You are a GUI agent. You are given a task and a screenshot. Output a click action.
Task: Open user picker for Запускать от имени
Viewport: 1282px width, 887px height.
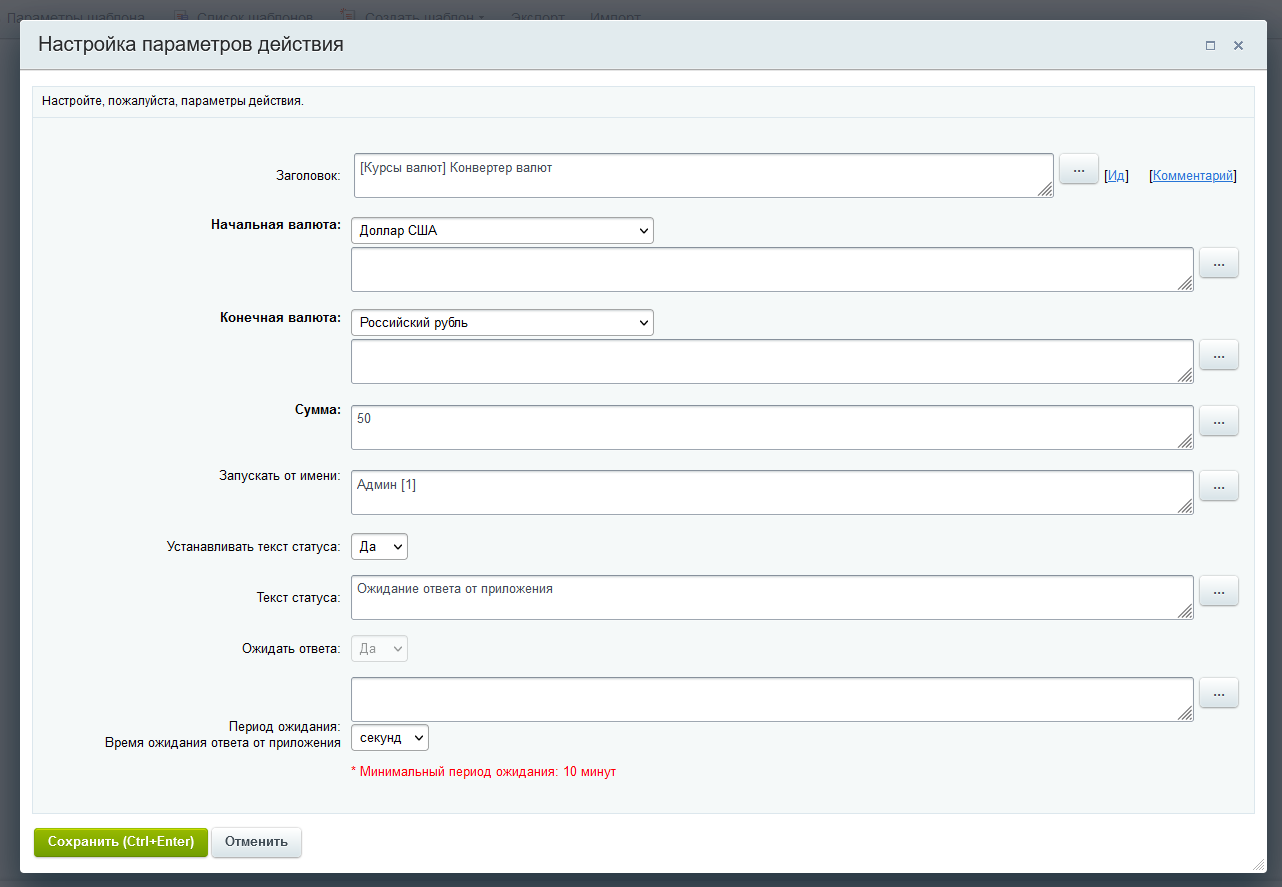tap(1218, 486)
